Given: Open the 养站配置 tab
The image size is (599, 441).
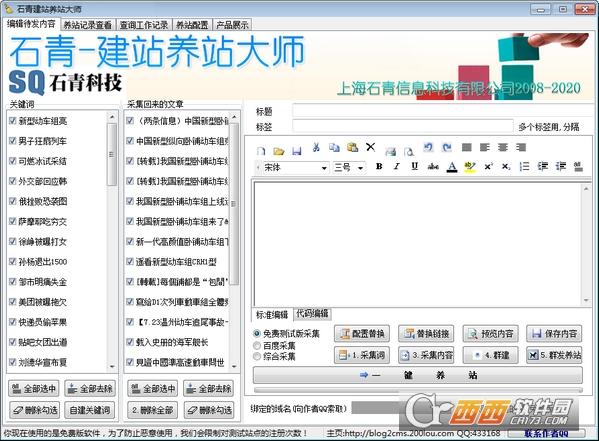Looking at the screenshot, I should (192, 25).
